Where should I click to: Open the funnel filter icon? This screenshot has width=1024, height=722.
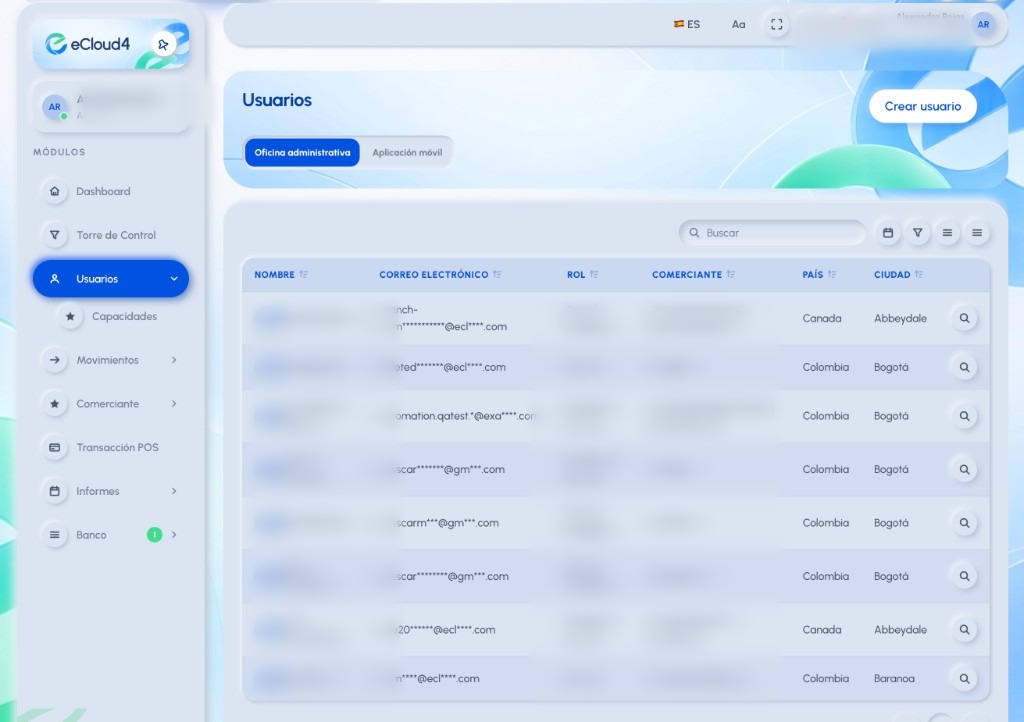(918, 232)
